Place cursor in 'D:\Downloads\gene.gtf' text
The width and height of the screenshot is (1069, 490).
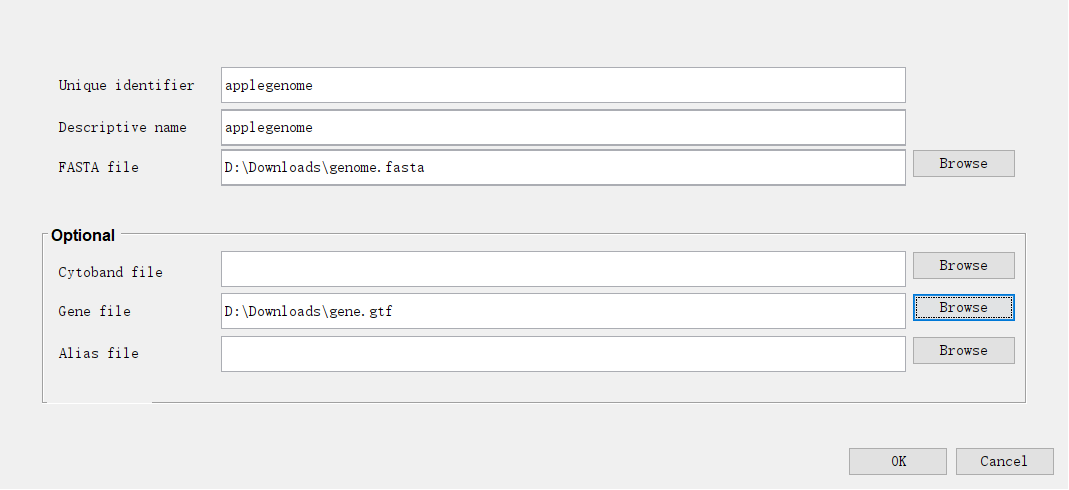pos(309,311)
